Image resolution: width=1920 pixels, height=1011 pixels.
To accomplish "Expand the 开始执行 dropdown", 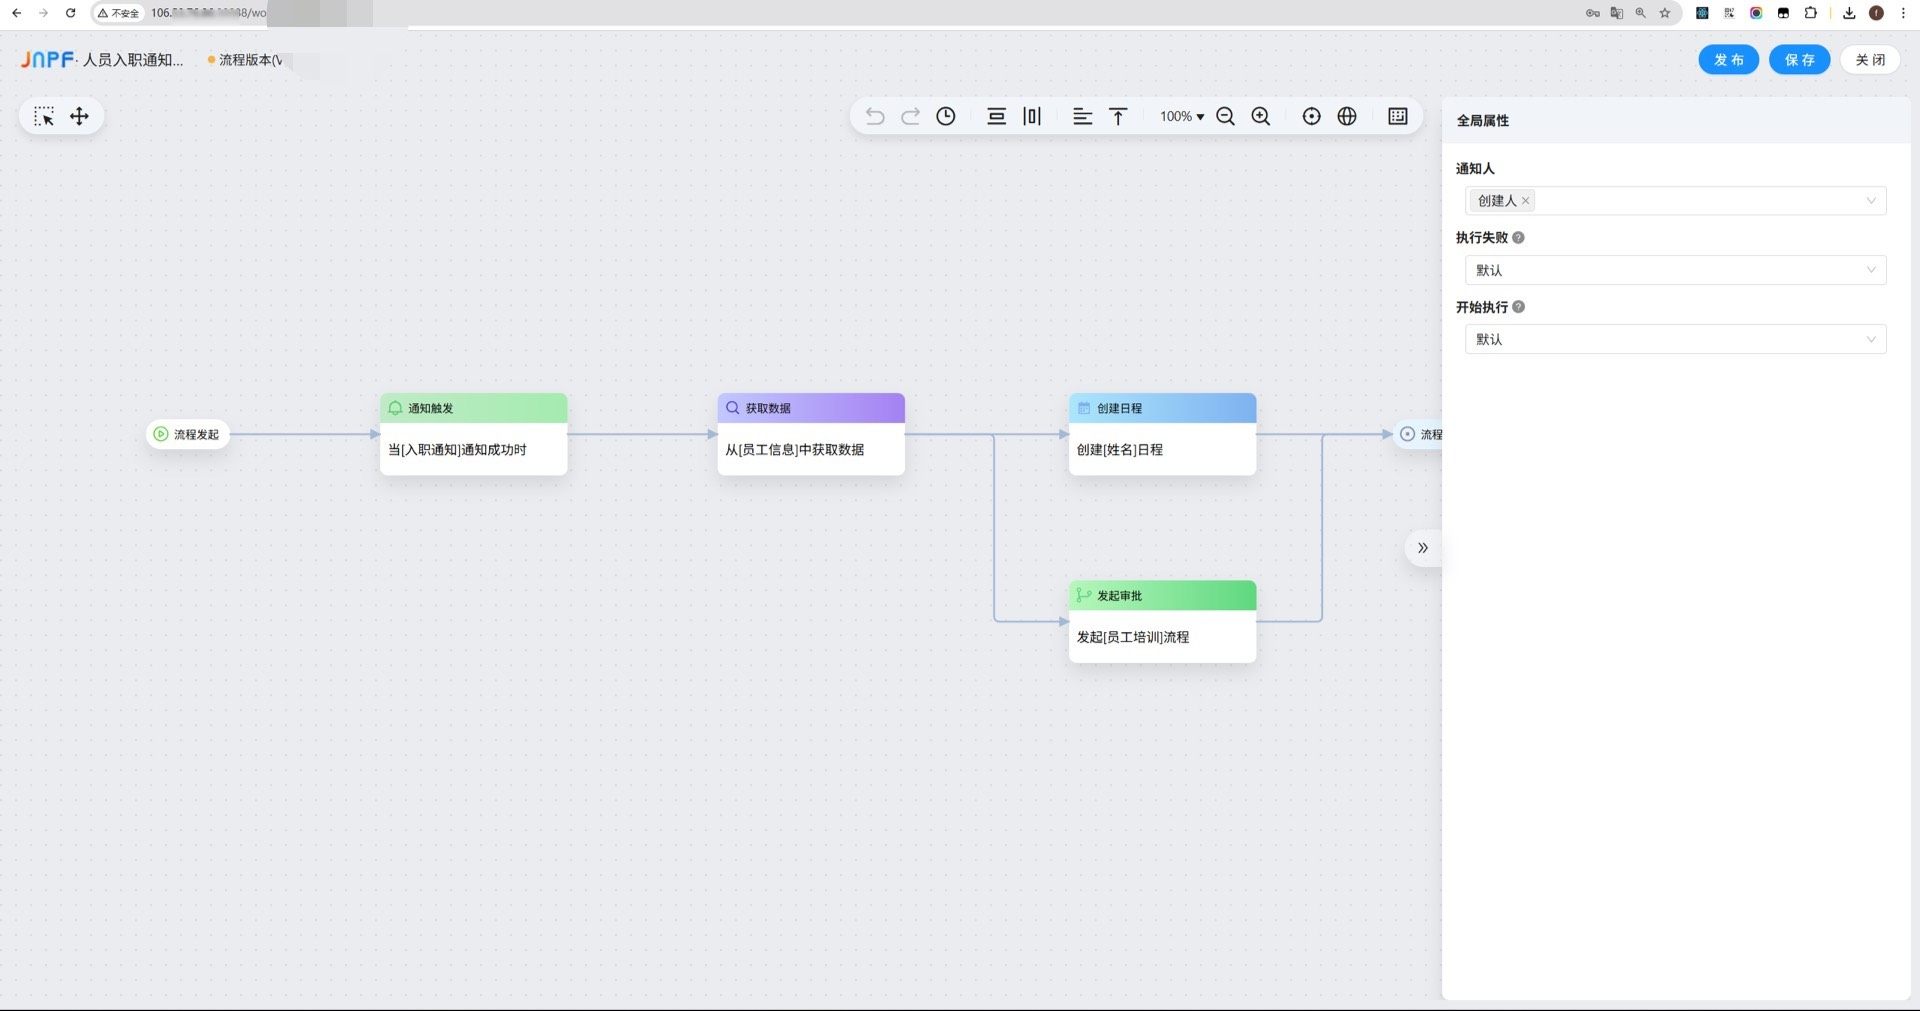I will [x=1675, y=339].
